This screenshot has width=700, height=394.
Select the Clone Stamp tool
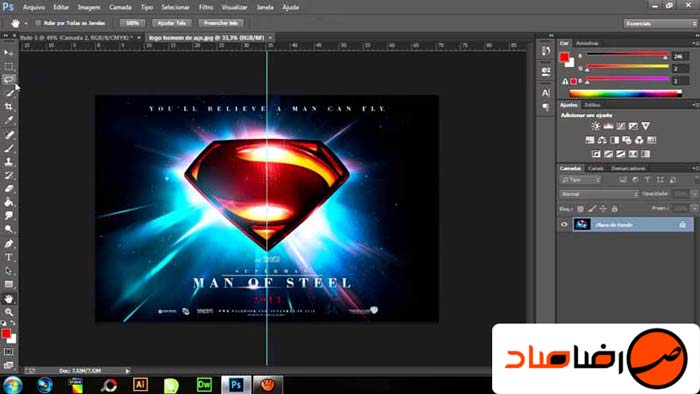(x=8, y=162)
